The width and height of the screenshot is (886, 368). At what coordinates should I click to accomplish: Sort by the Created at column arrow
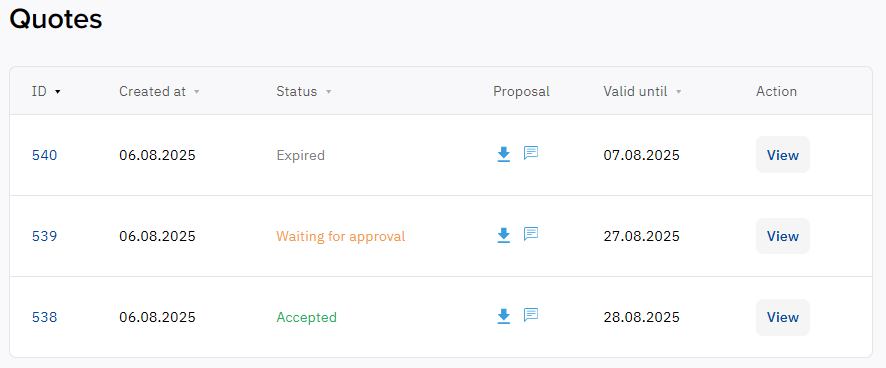[197, 92]
